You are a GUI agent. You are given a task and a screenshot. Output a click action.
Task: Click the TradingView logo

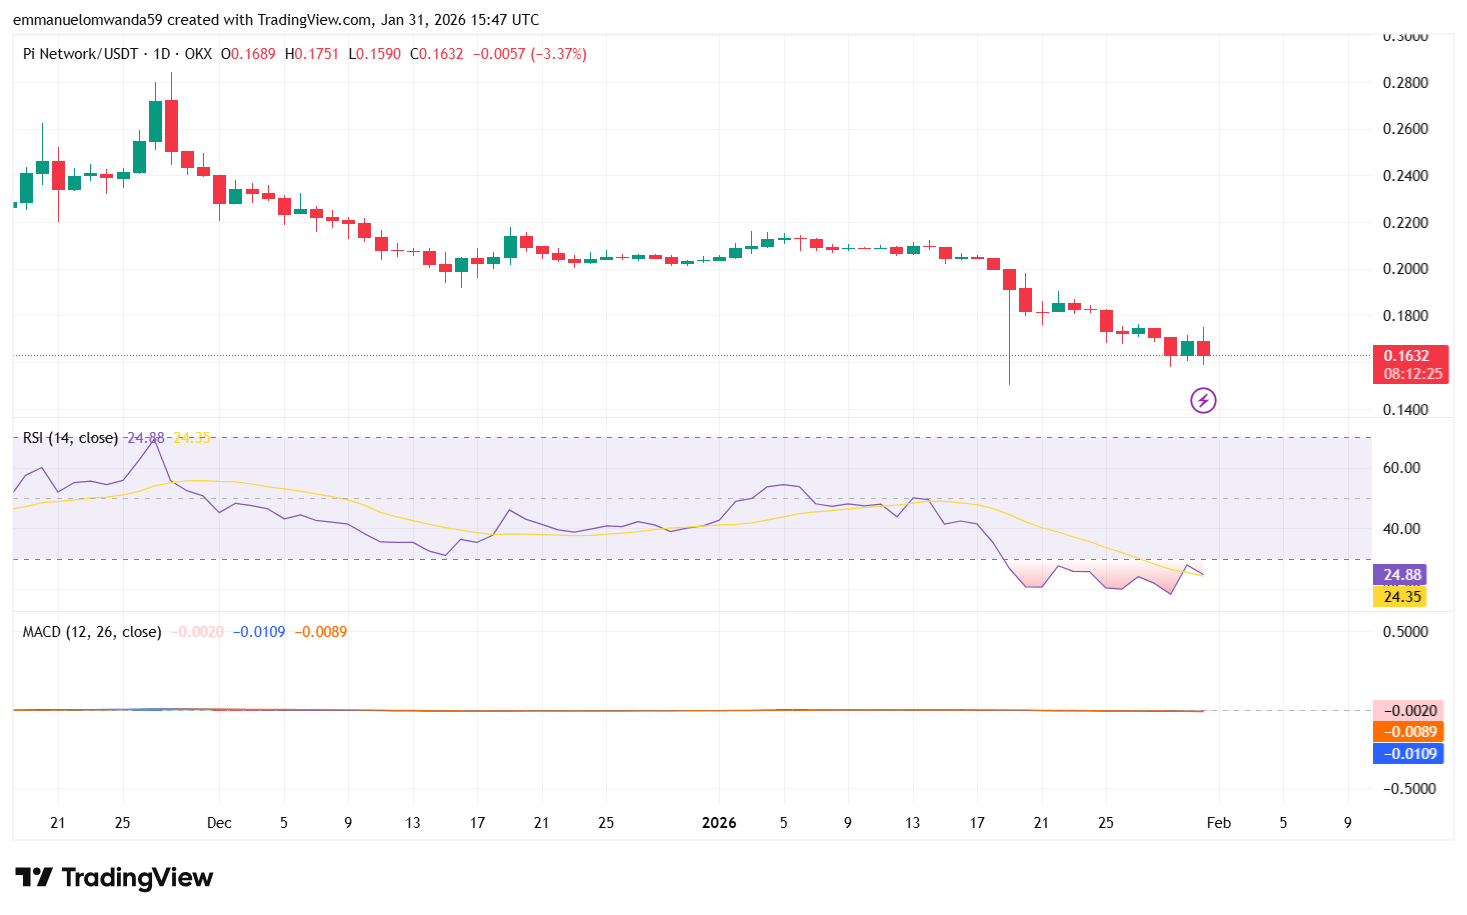coord(113,877)
